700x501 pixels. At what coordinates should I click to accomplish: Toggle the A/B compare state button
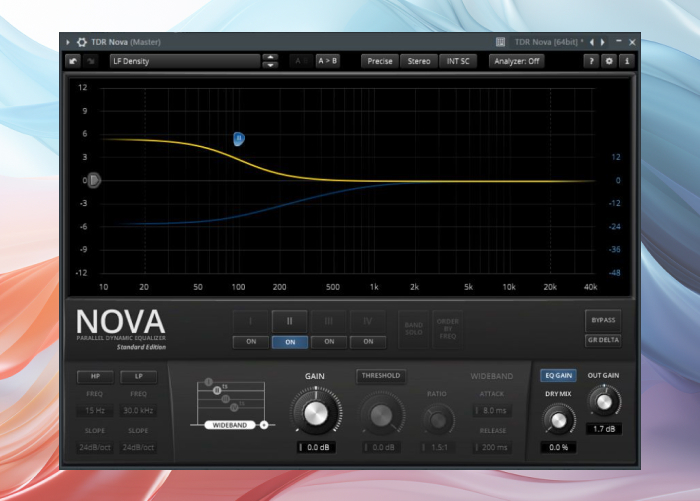coord(301,61)
